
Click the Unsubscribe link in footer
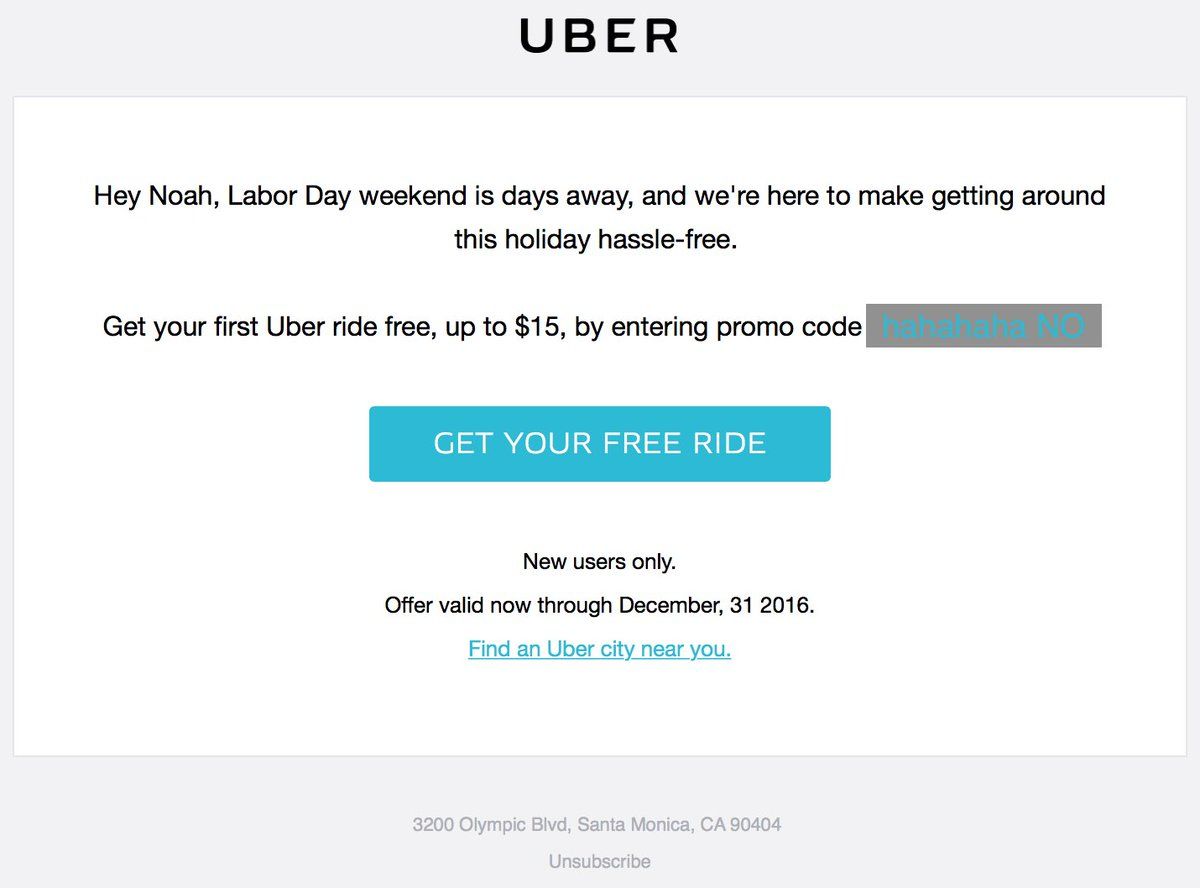599,861
